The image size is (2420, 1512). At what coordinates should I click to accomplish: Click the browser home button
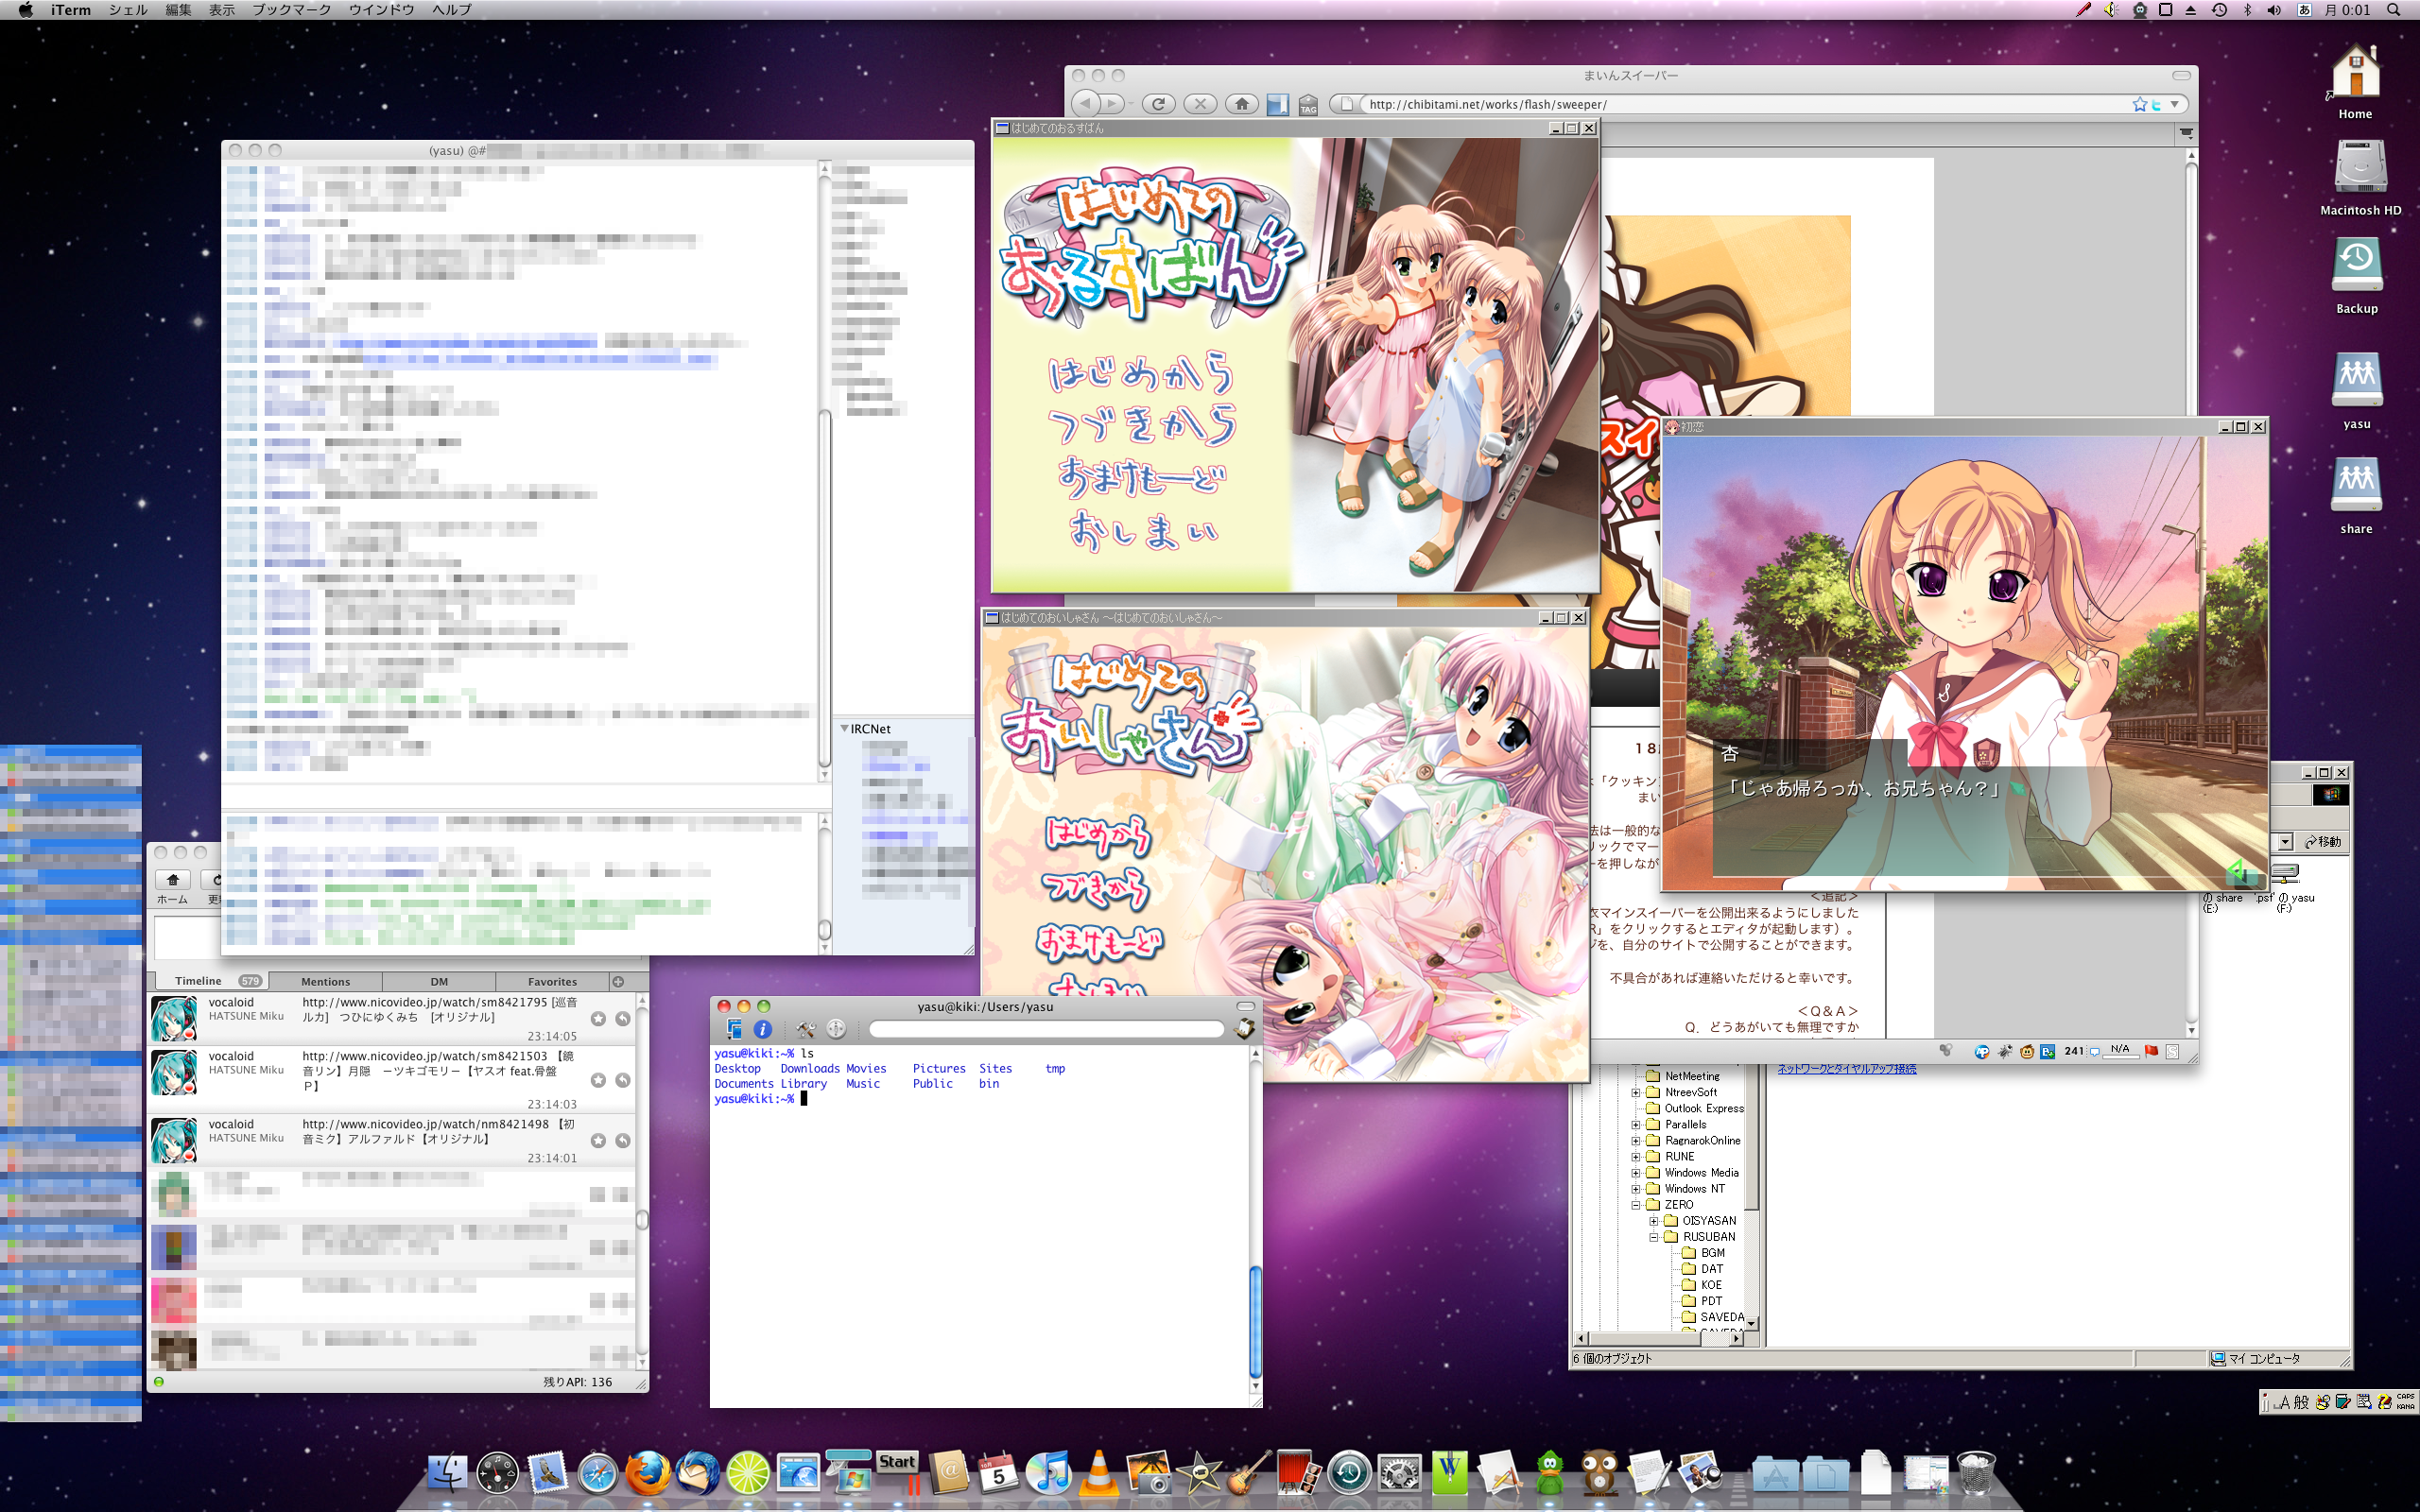click(x=1241, y=103)
